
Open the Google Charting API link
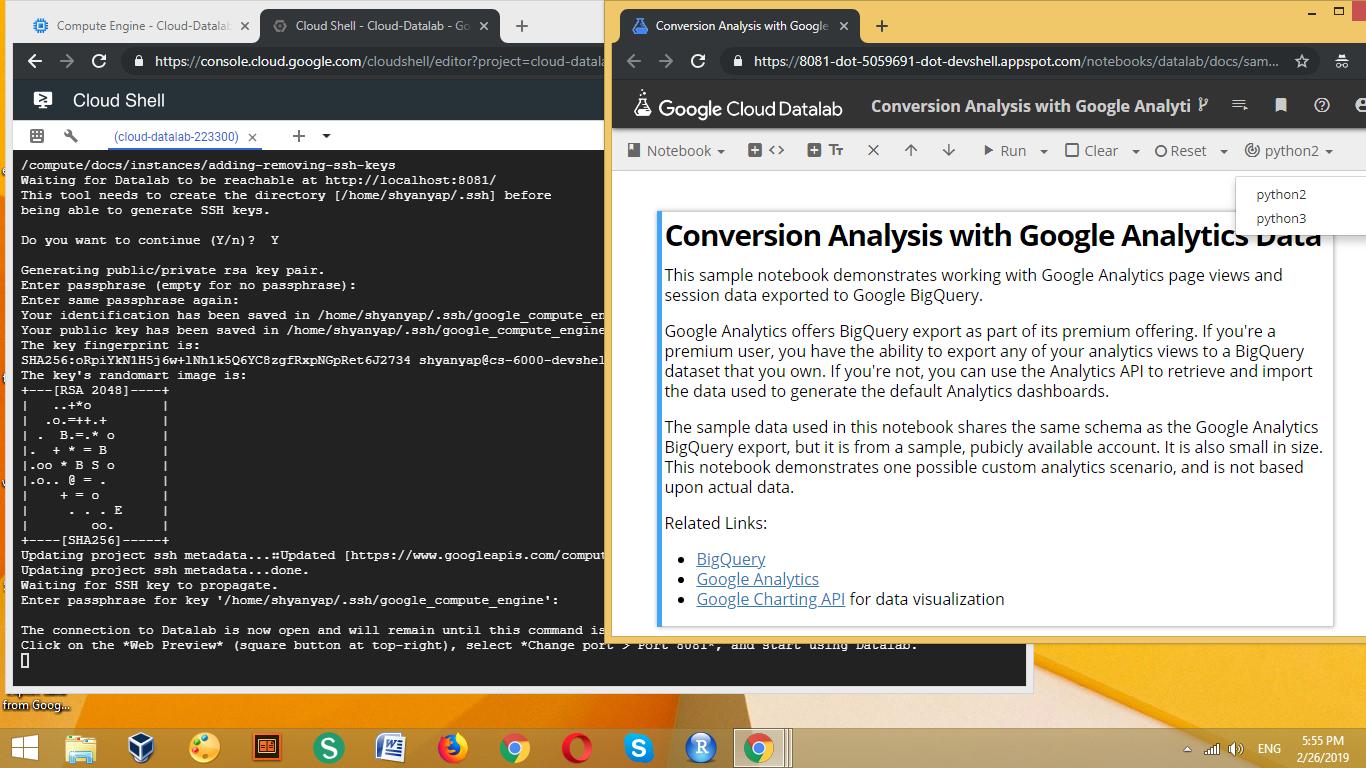(770, 599)
